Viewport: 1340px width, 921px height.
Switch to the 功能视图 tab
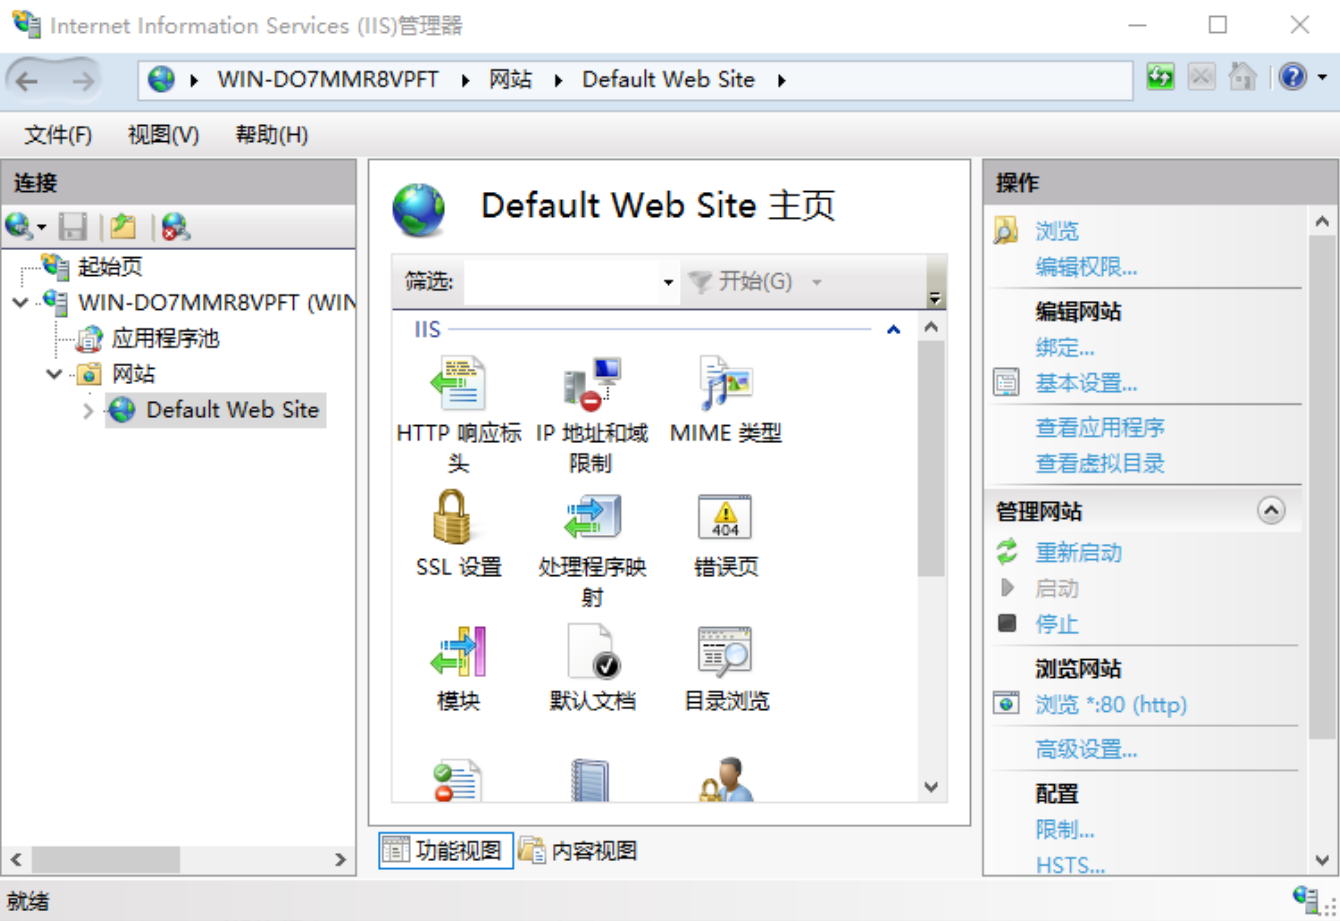pyautogui.click(x=446, y=851)
